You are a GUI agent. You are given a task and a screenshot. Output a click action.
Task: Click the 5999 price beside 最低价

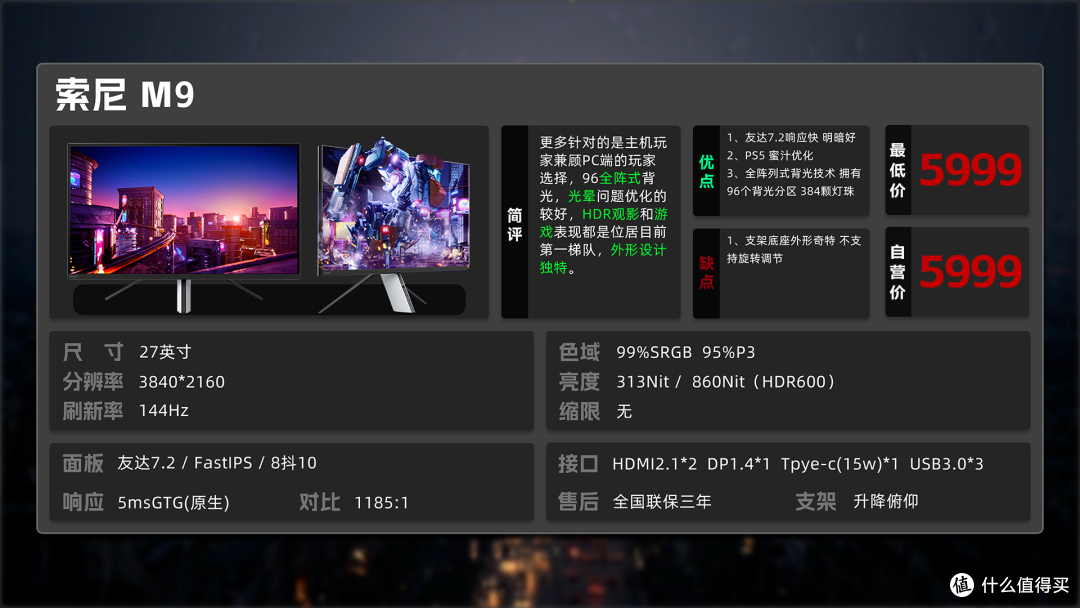click(970, 169)
